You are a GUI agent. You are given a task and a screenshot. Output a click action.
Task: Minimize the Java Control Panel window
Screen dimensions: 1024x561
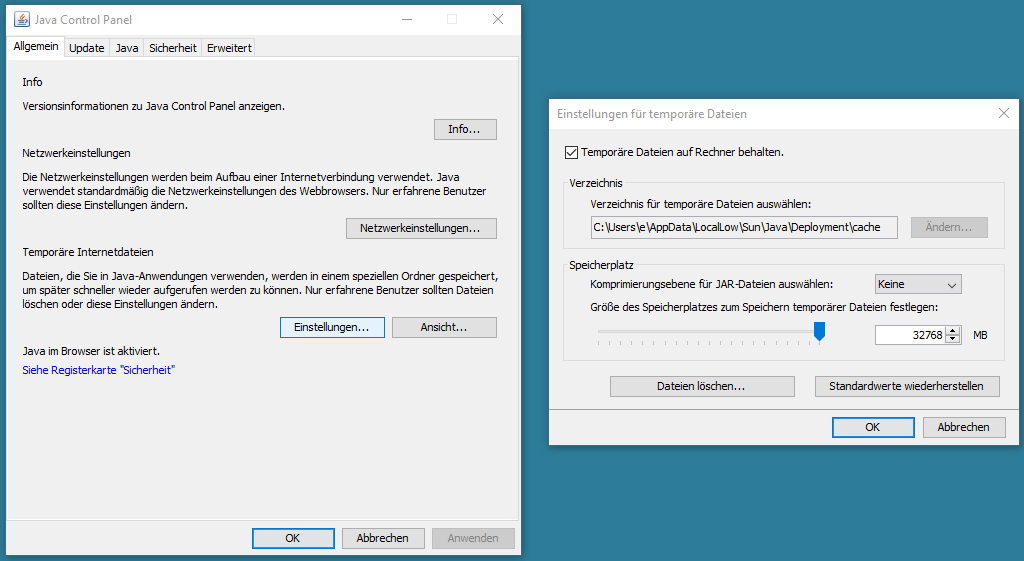click(406, 19)
